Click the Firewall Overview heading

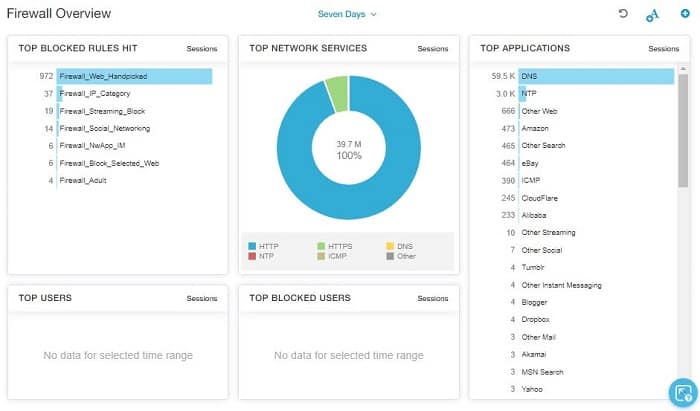click(59, 13)
